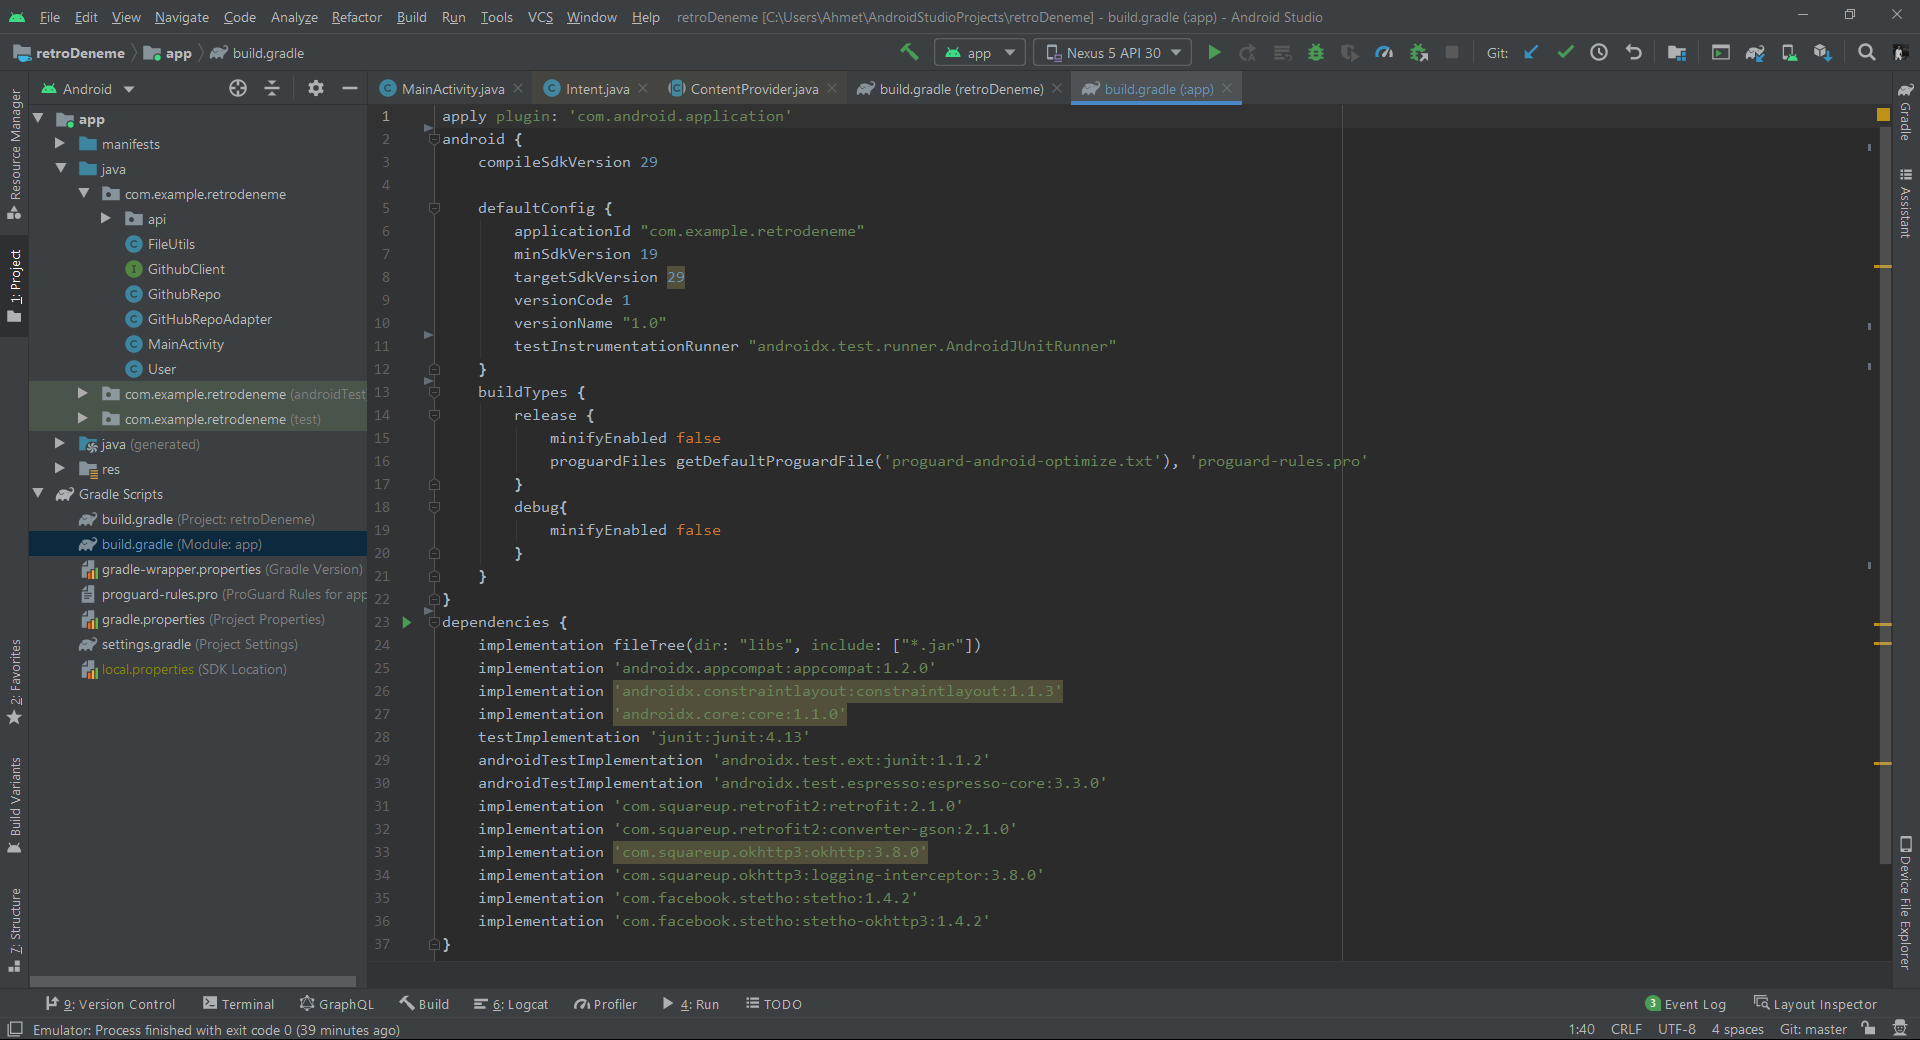Run the app with the green play button
Screen dimensions: 1920x1040
click(1214, 53)
